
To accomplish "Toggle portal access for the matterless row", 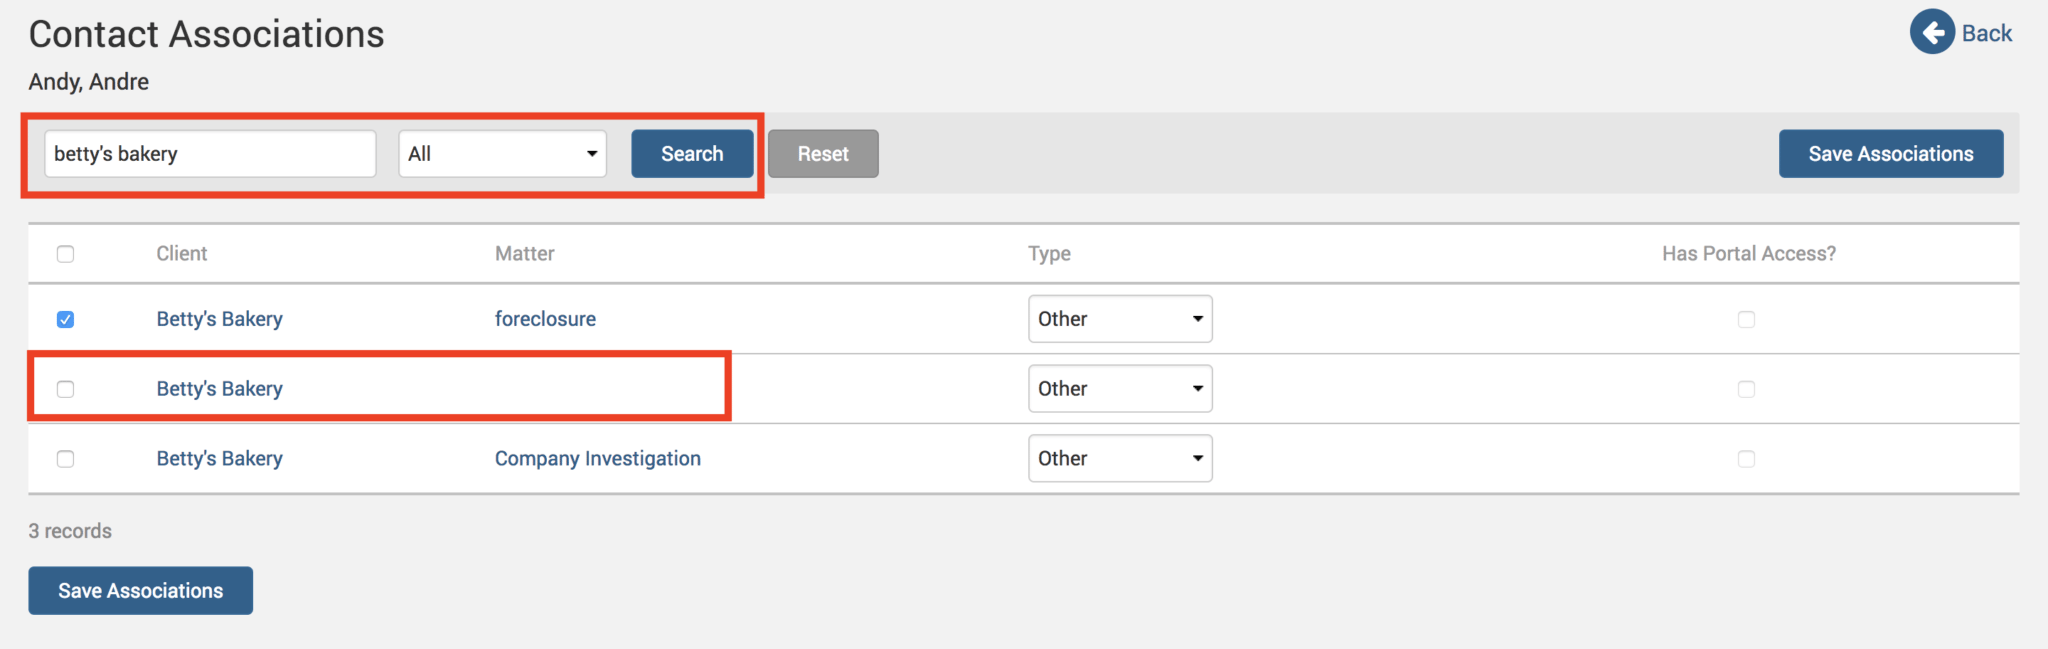I will coord(1746,389).
